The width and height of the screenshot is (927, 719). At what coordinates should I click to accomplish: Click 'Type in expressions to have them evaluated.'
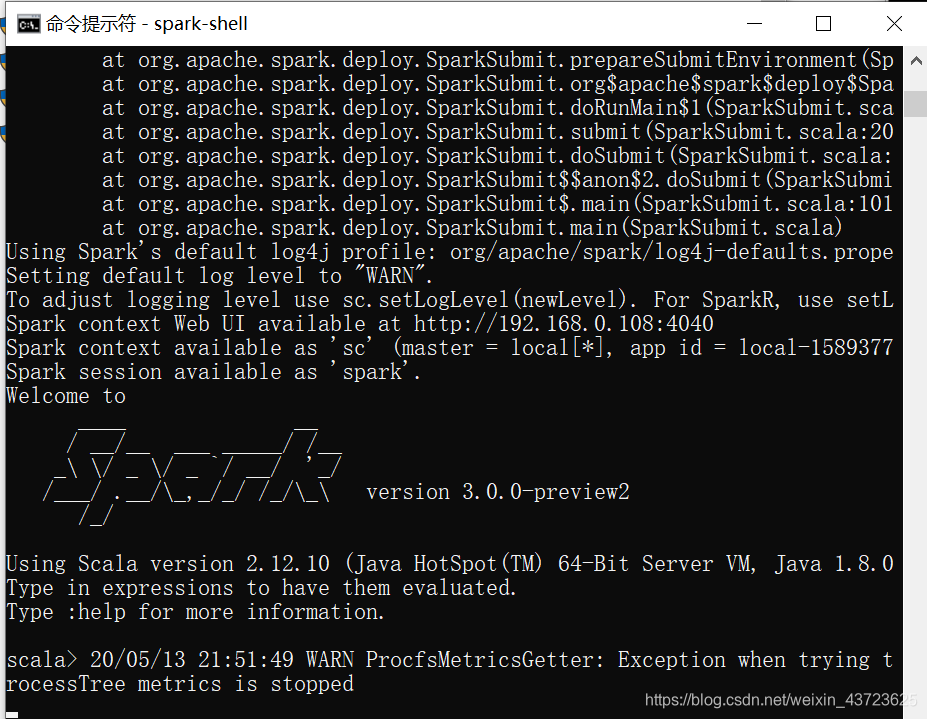coord(261,588)
